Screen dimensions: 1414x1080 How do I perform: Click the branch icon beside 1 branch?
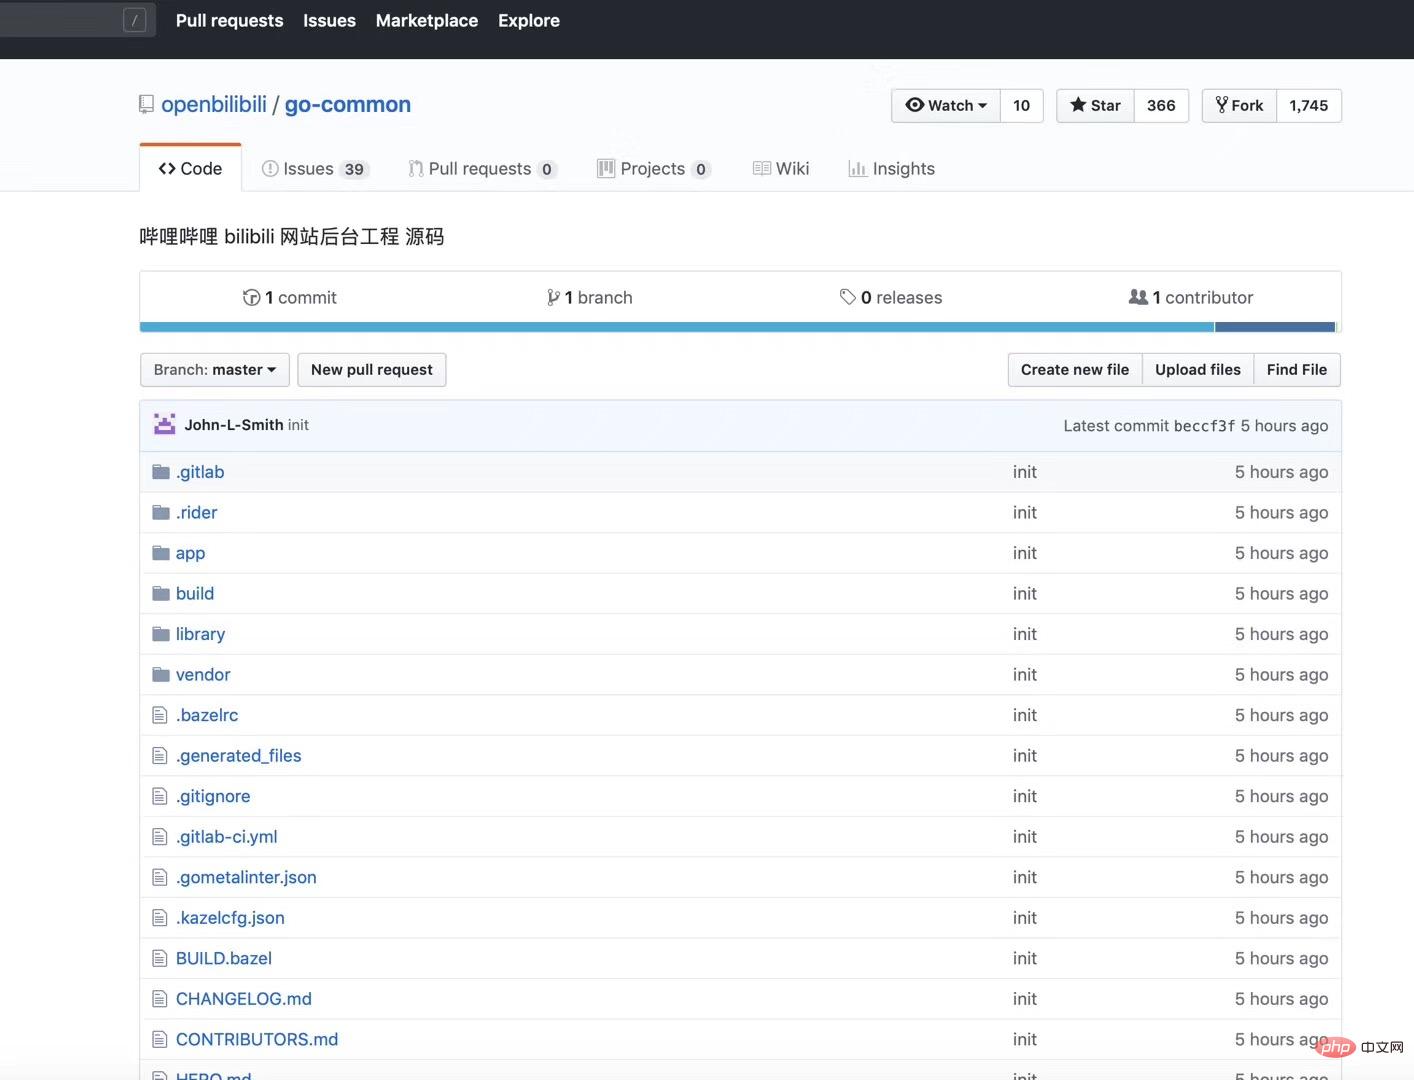click(x=553, y=297)
